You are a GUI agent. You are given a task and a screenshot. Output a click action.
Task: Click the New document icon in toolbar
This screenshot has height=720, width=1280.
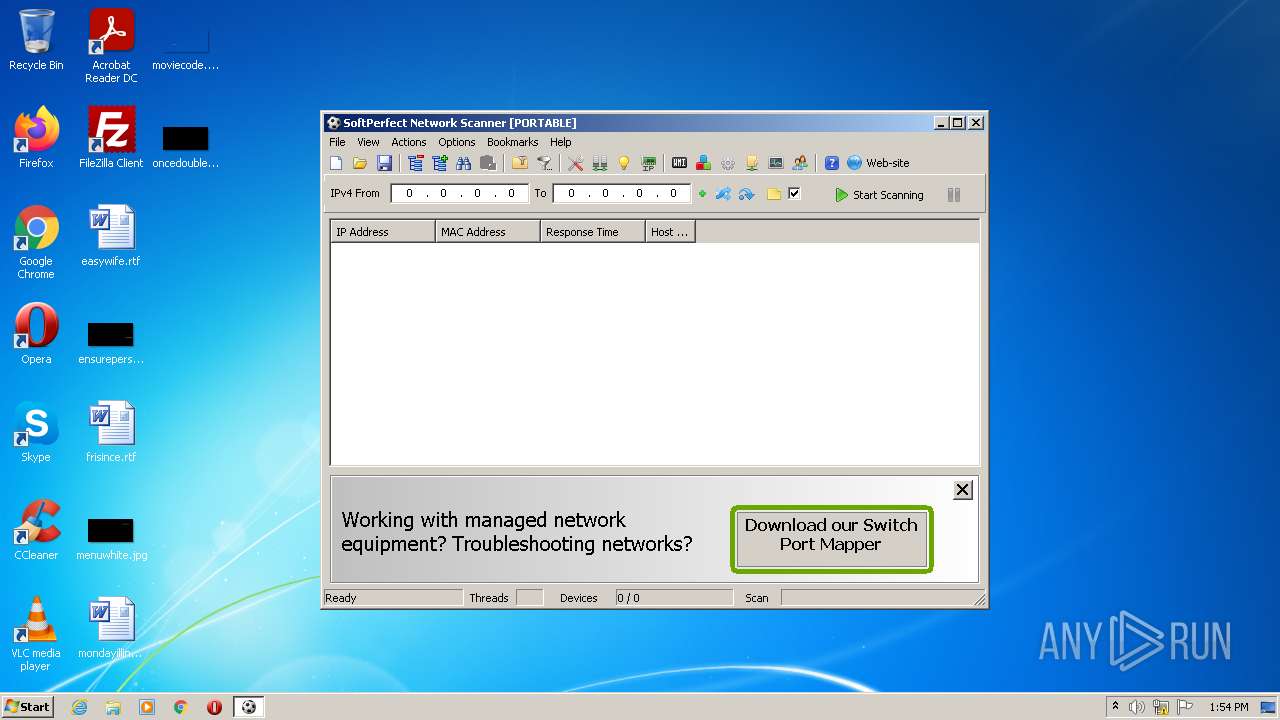click(336, 163)
